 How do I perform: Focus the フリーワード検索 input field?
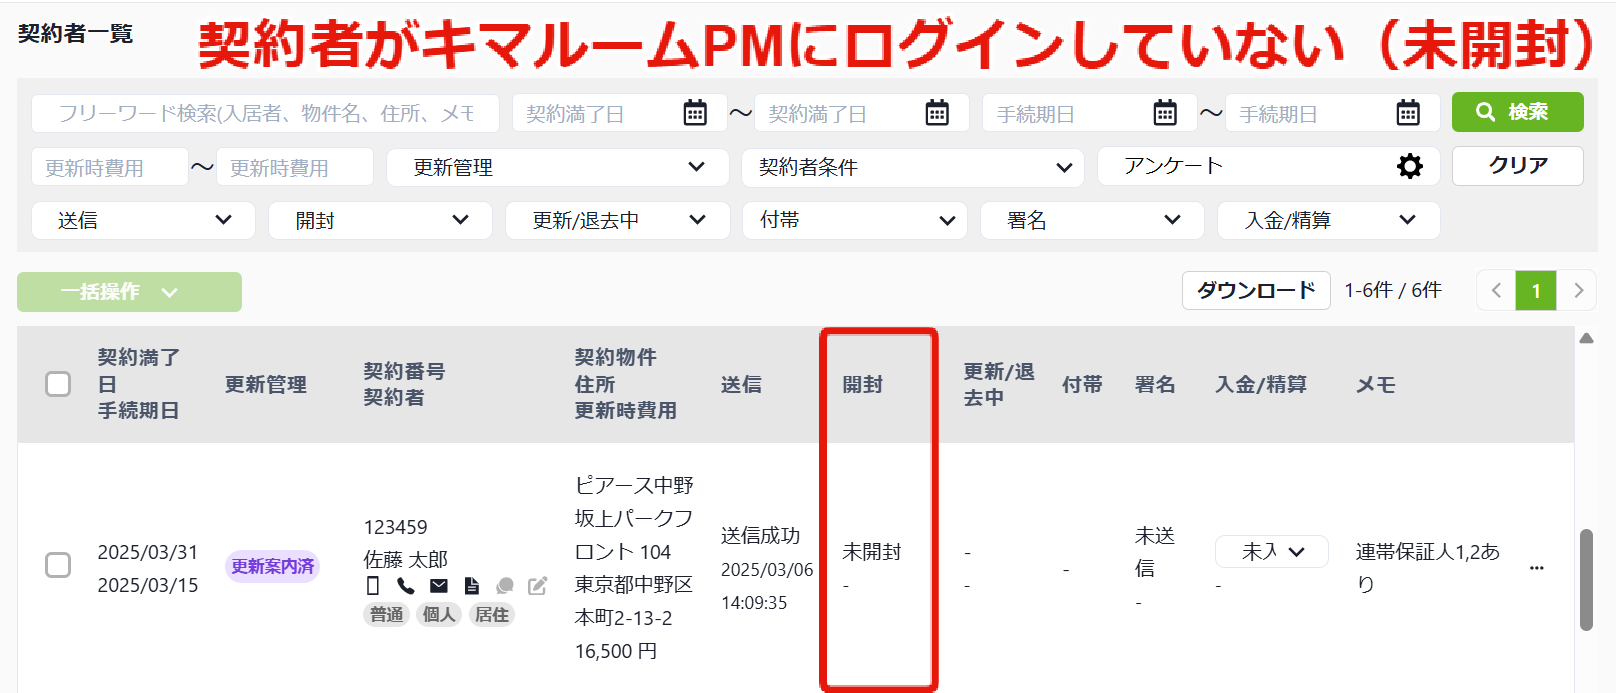(265, 113)
